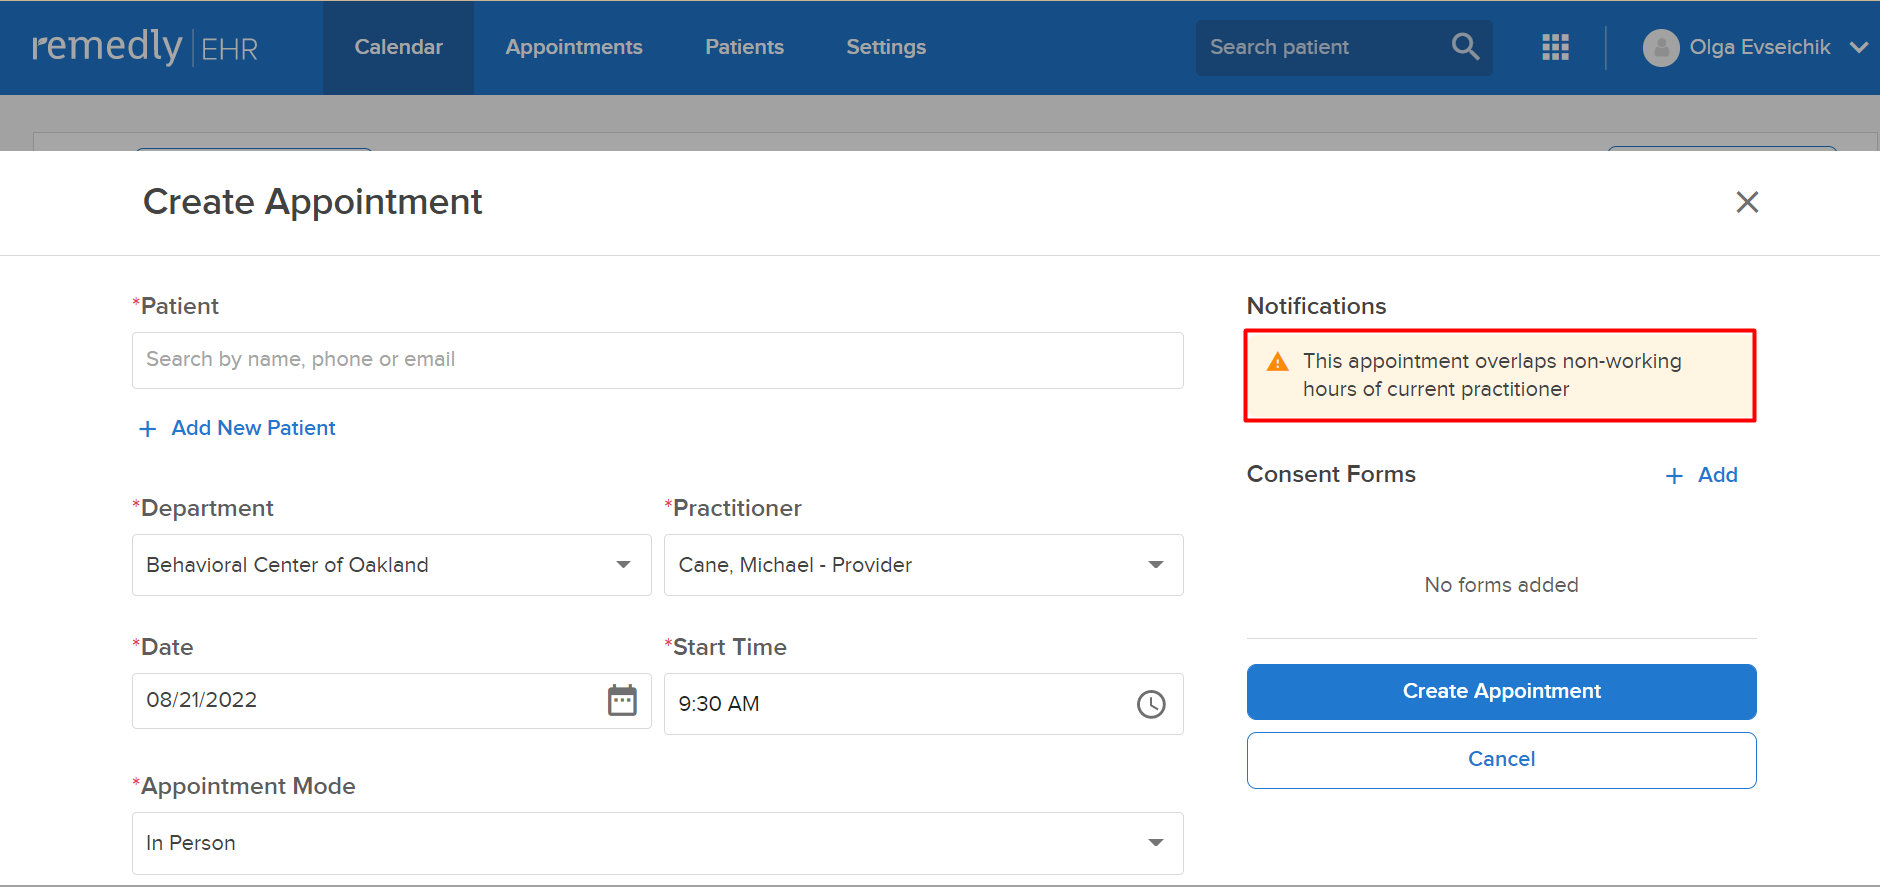Open the calendar date picker icon
1880x887 pixels.
[x=622, y=700]
